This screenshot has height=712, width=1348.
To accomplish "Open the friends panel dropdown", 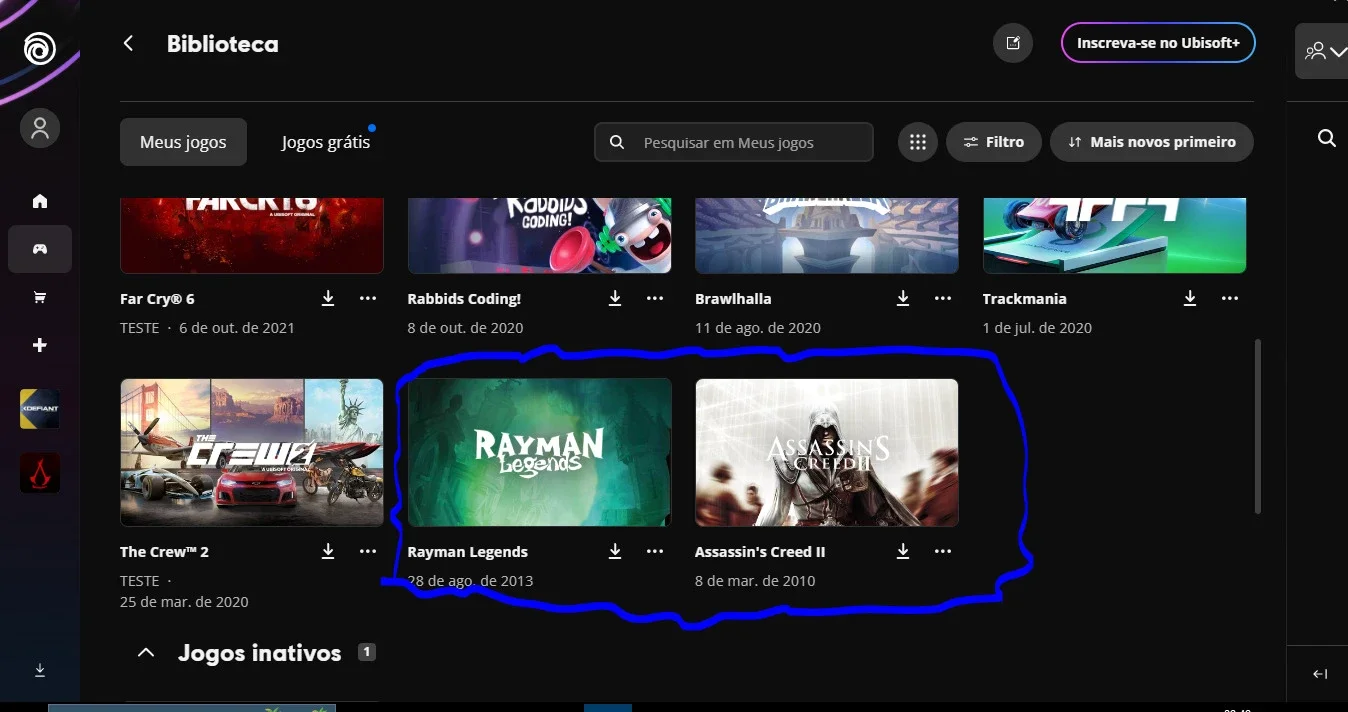I will (1326, 50).
